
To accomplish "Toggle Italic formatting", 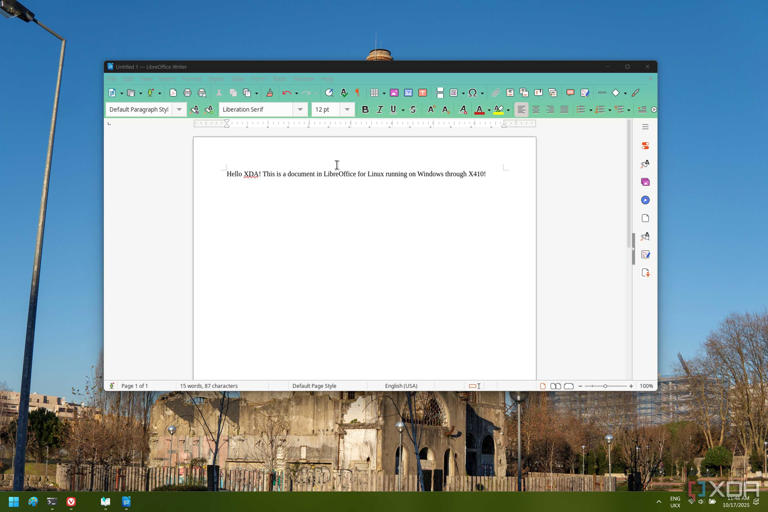I will [380, 110].
